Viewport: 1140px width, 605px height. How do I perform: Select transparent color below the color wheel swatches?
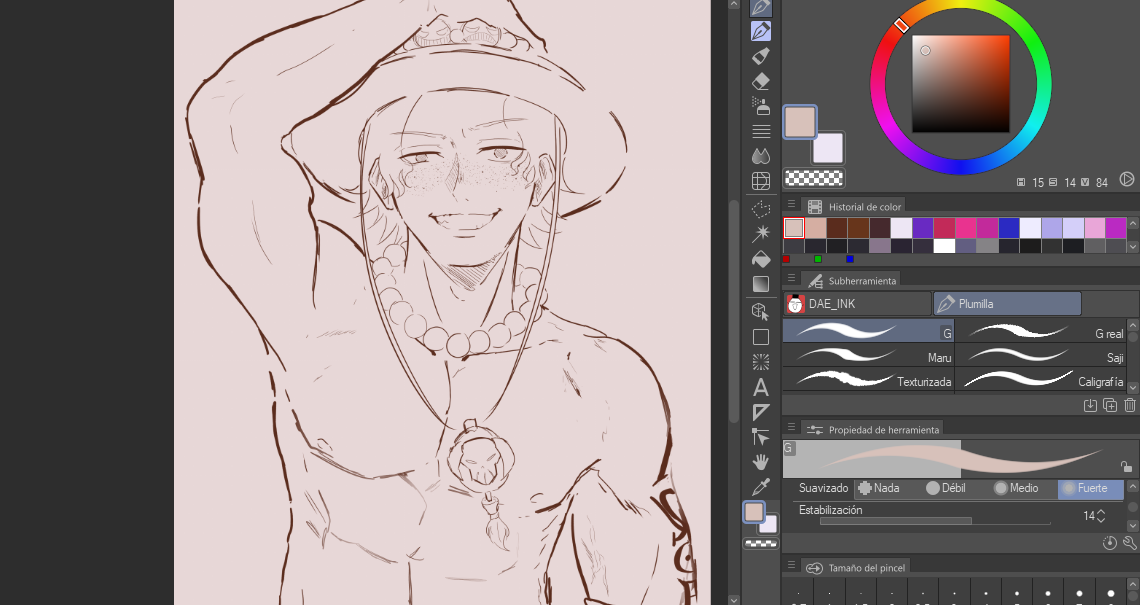[814, 177]
